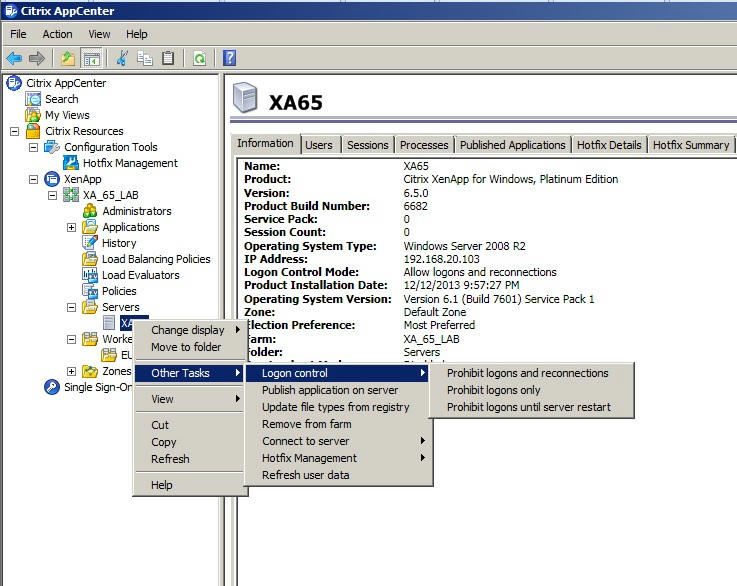Switch to the Published Applications tab

[512, 145]
